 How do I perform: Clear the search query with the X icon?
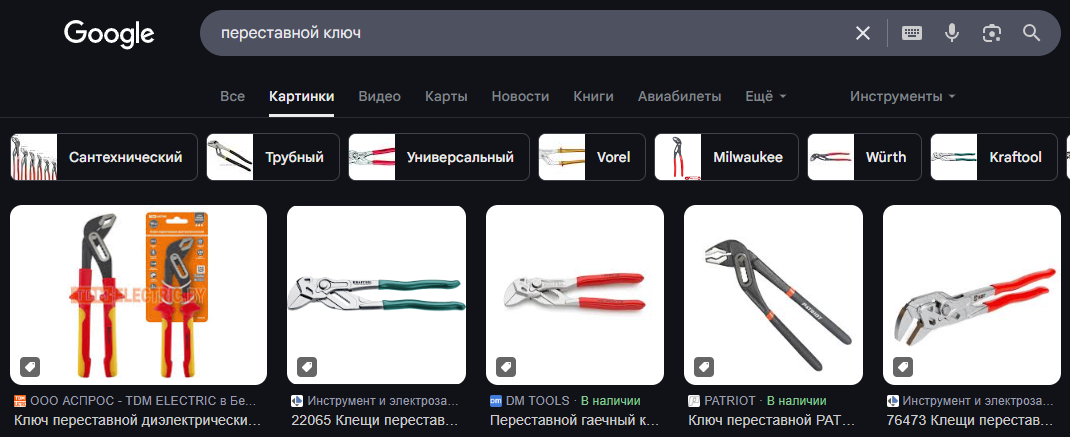tap(863, 33)
